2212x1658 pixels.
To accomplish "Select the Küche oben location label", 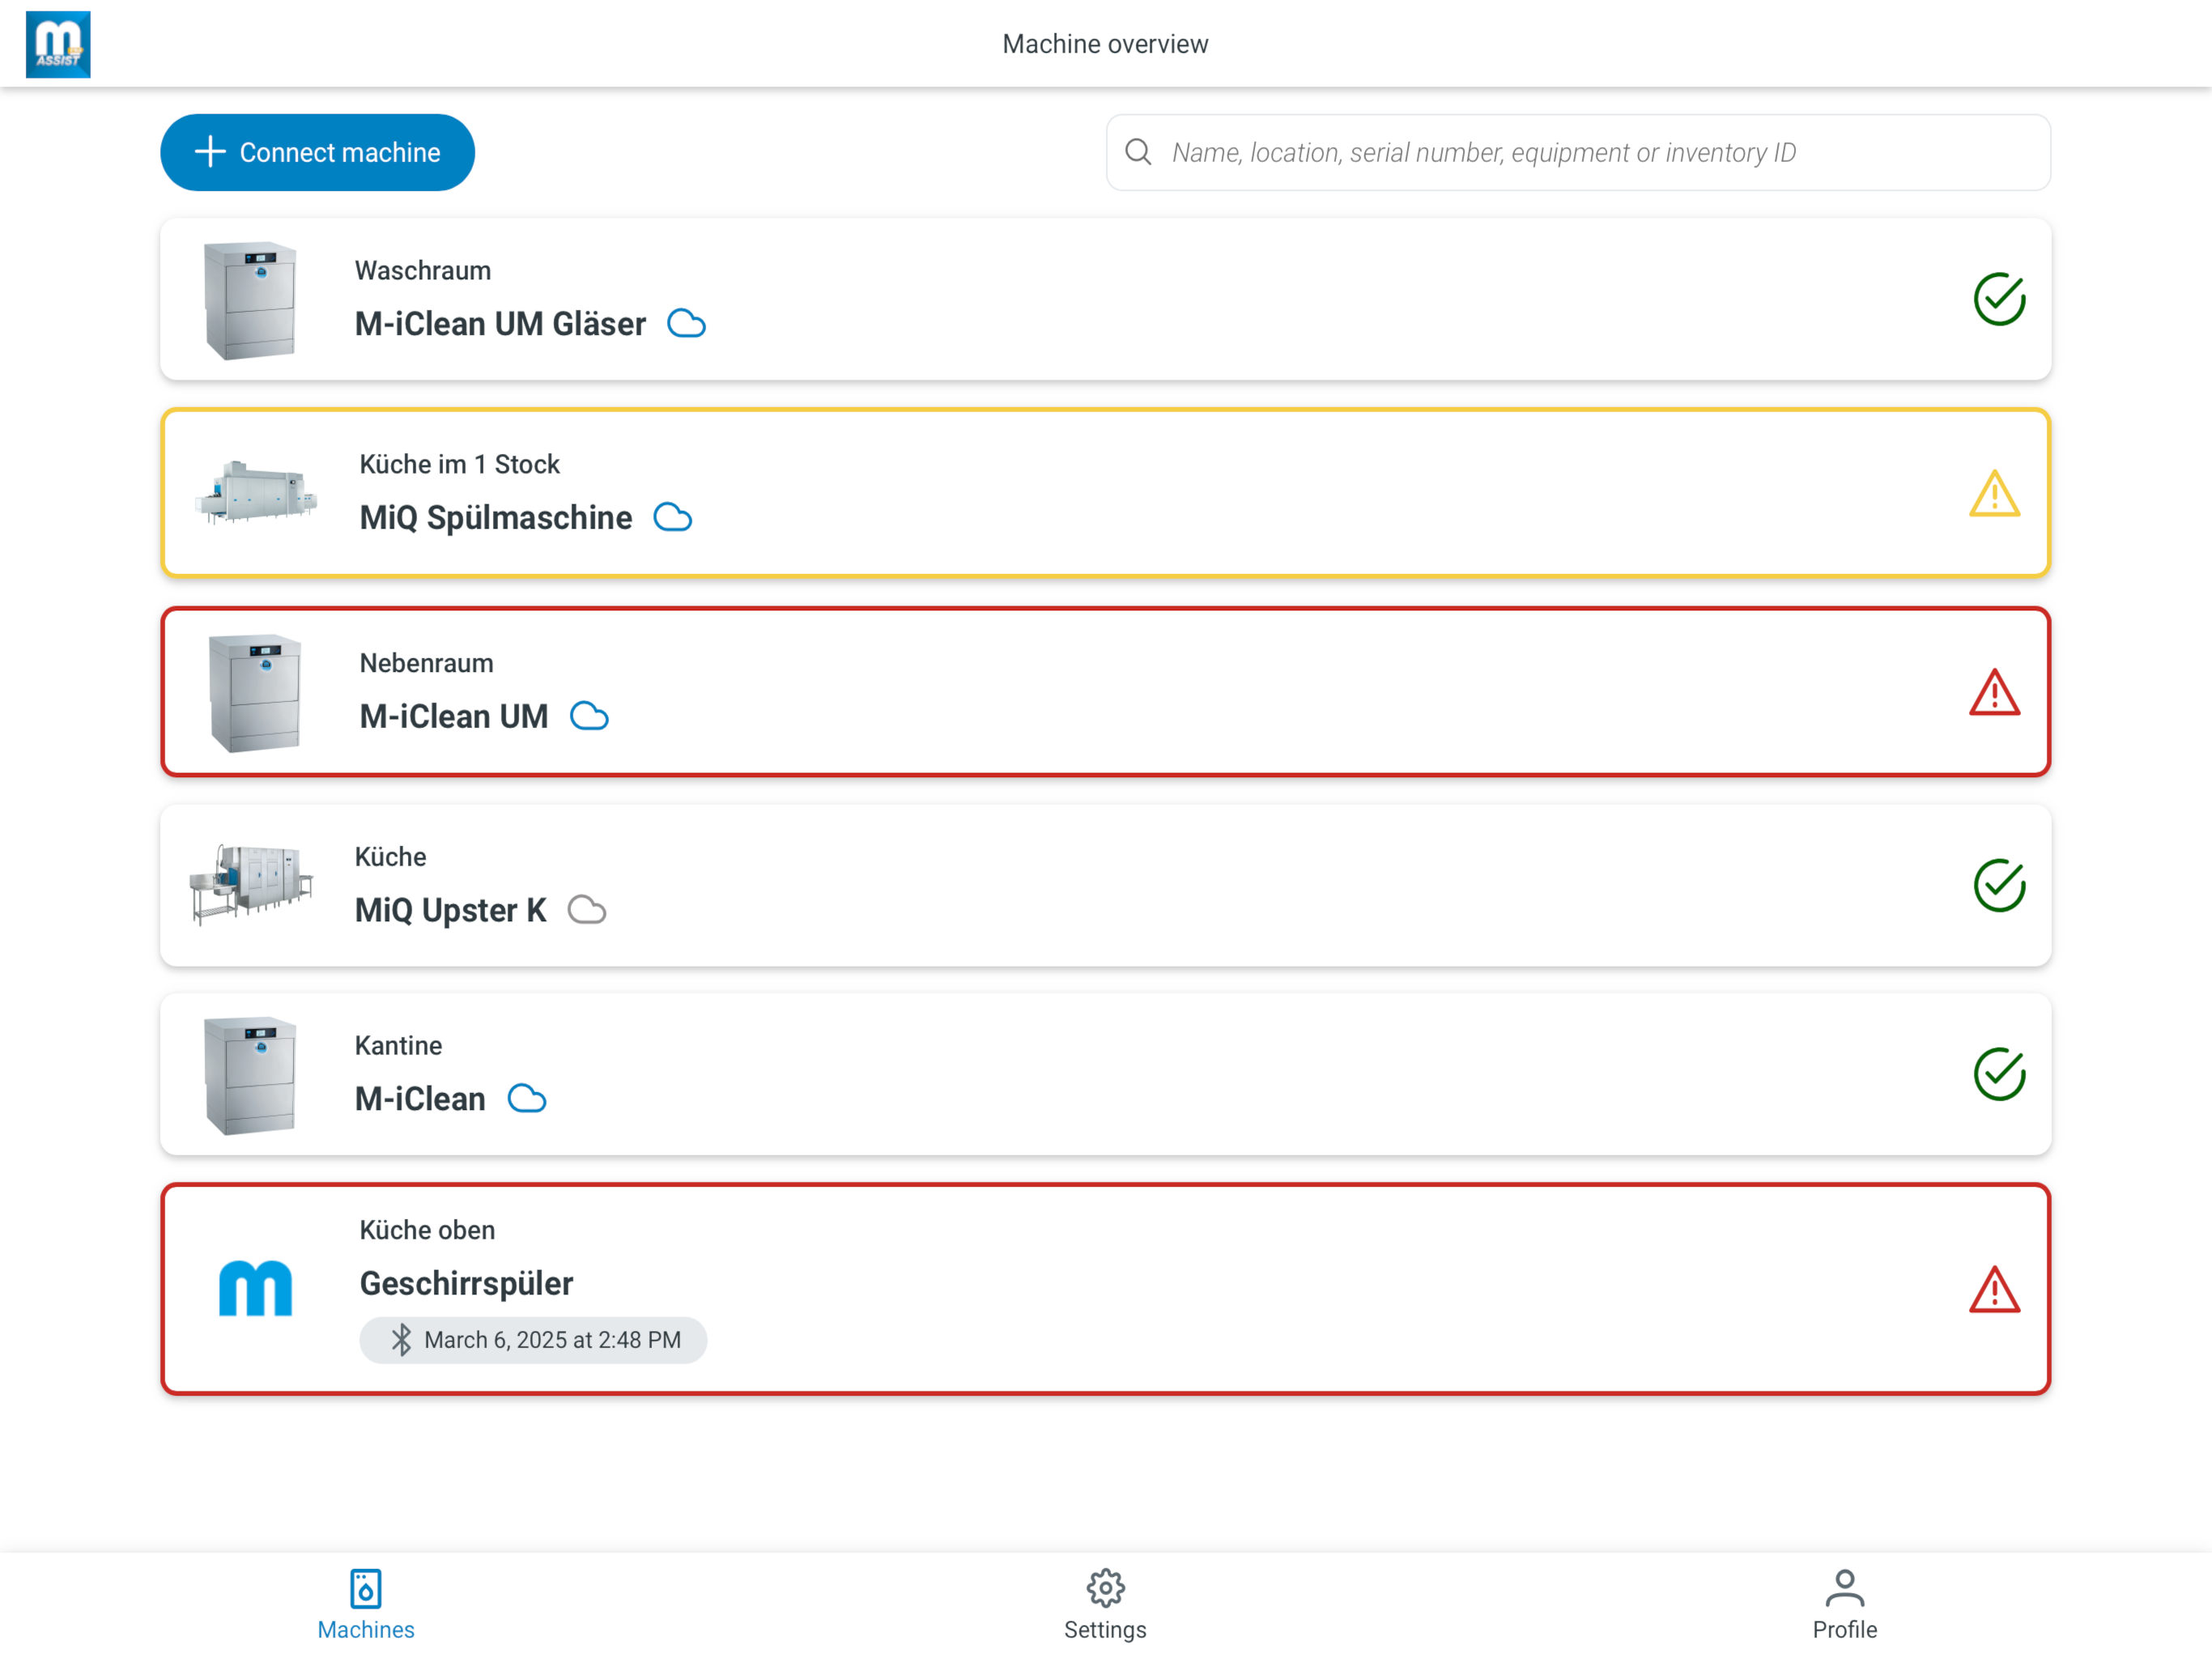I will [x=427, y=1230].
